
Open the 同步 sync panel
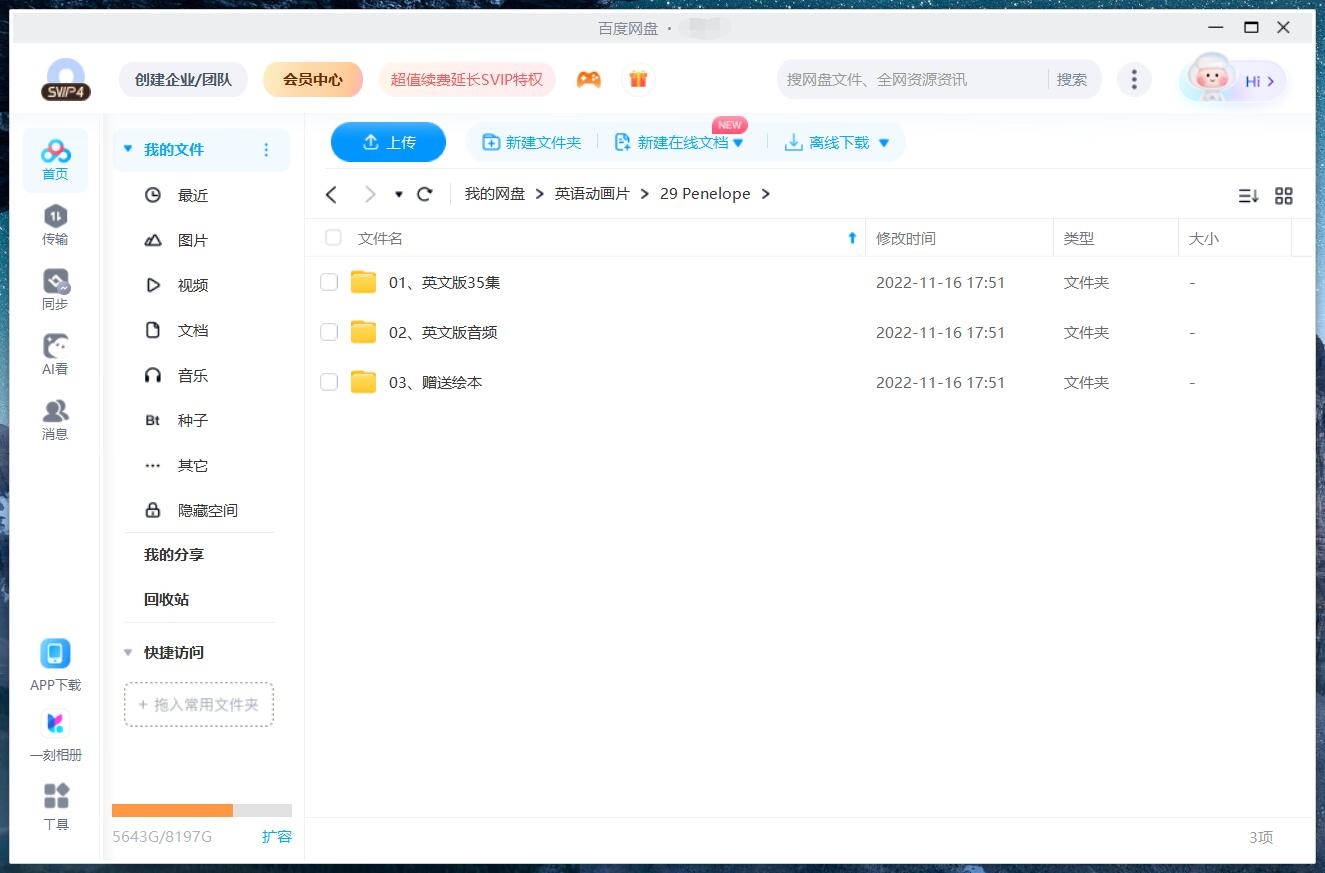[55, 288]
